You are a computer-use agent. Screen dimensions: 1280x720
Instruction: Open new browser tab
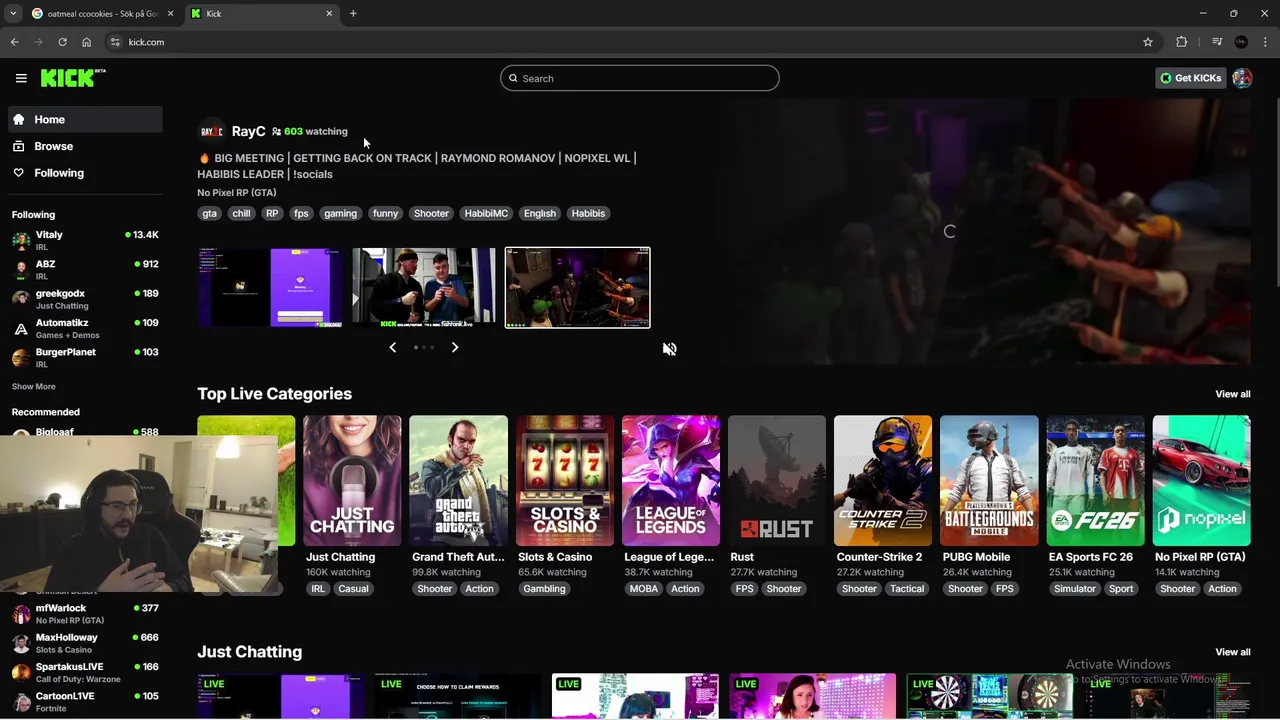click(353, 14)
